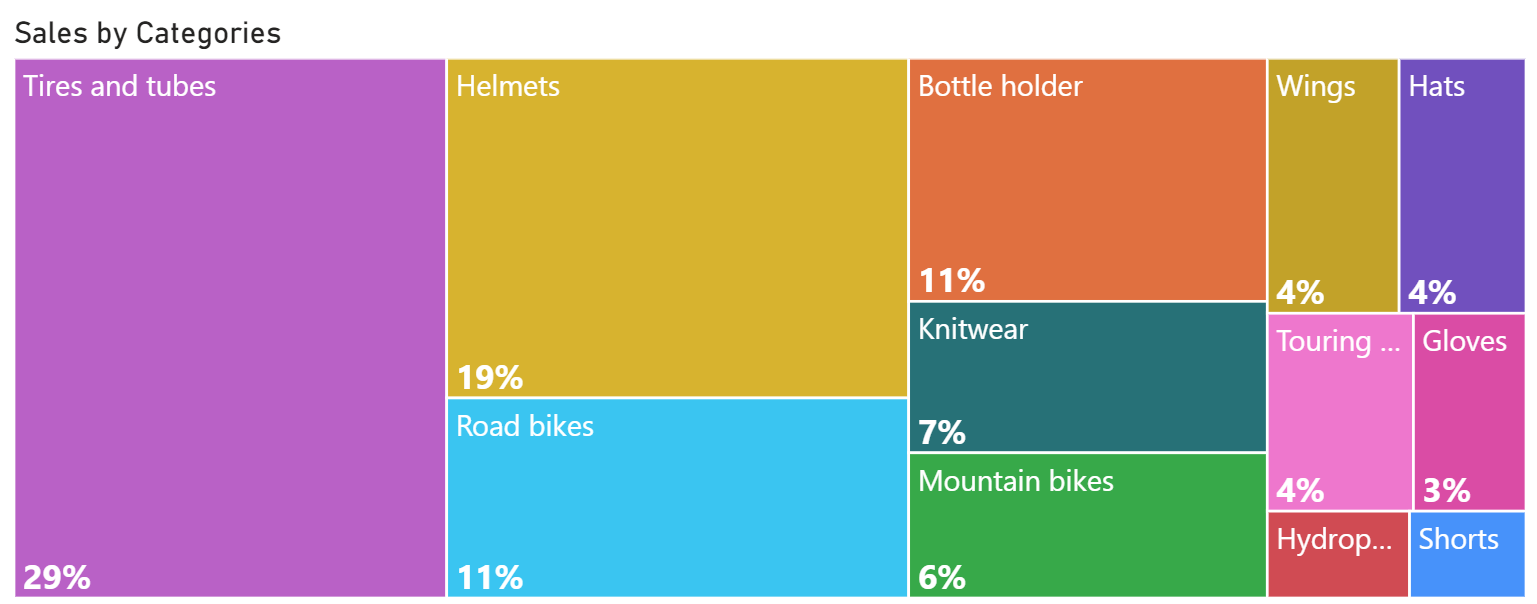Click the 7% label in Knitwear

click(x=942, y=433)
